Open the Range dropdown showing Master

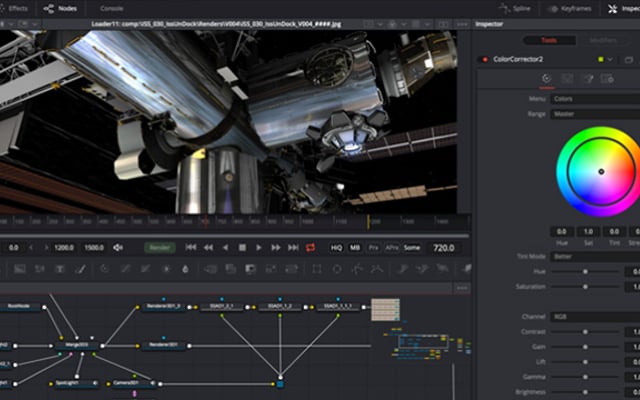(595, 114)
